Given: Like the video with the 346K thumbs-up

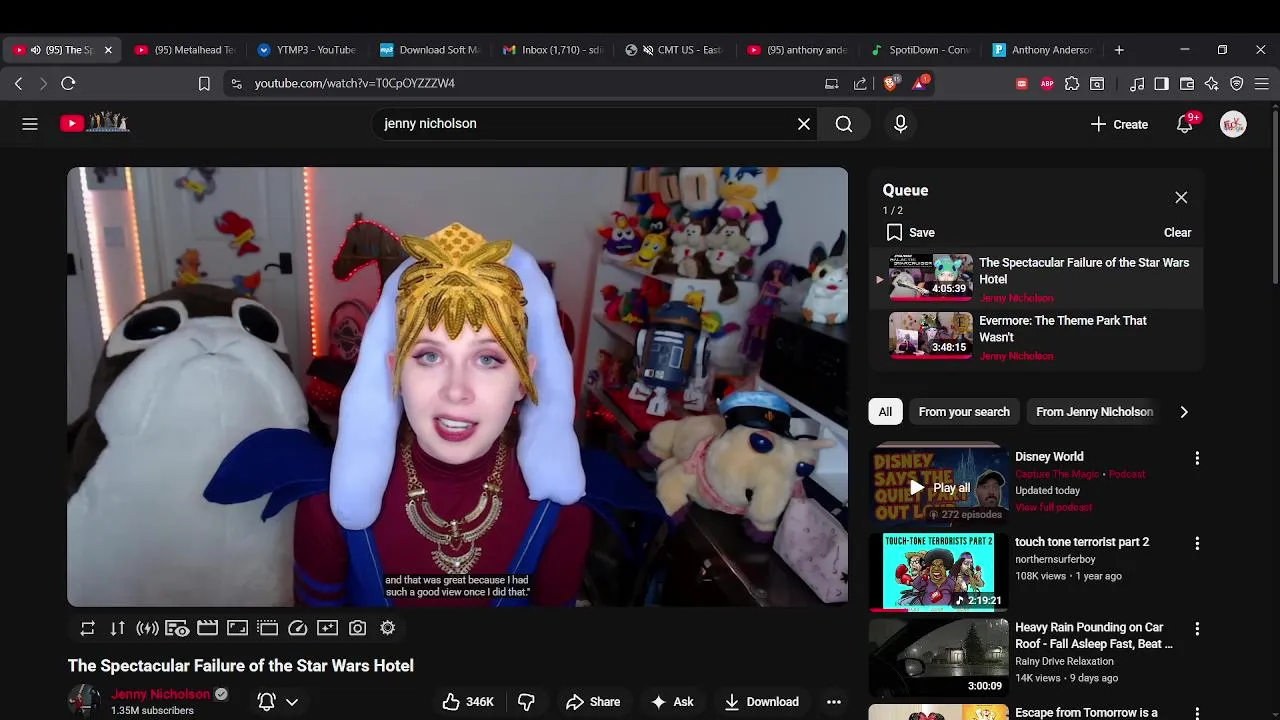Looking at the screenshot, I should point(468,702).
